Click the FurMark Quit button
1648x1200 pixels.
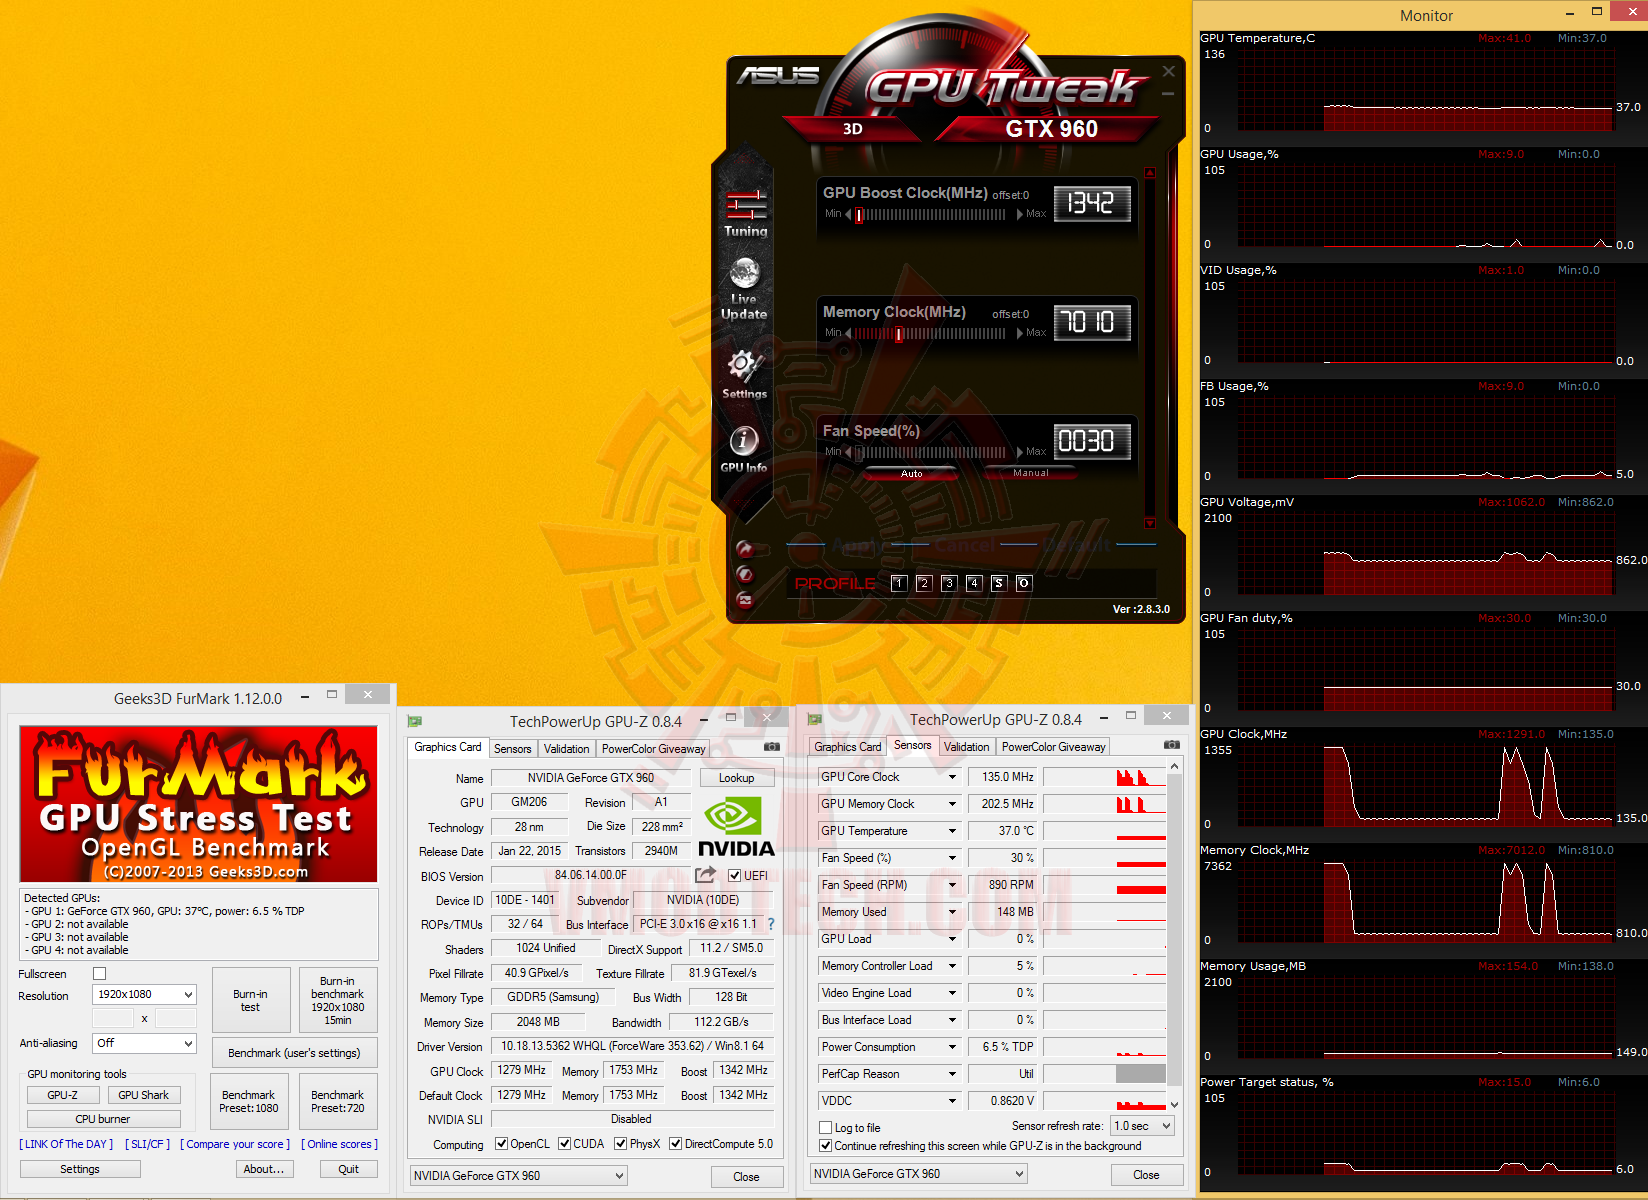click(x=349, y=1169)
